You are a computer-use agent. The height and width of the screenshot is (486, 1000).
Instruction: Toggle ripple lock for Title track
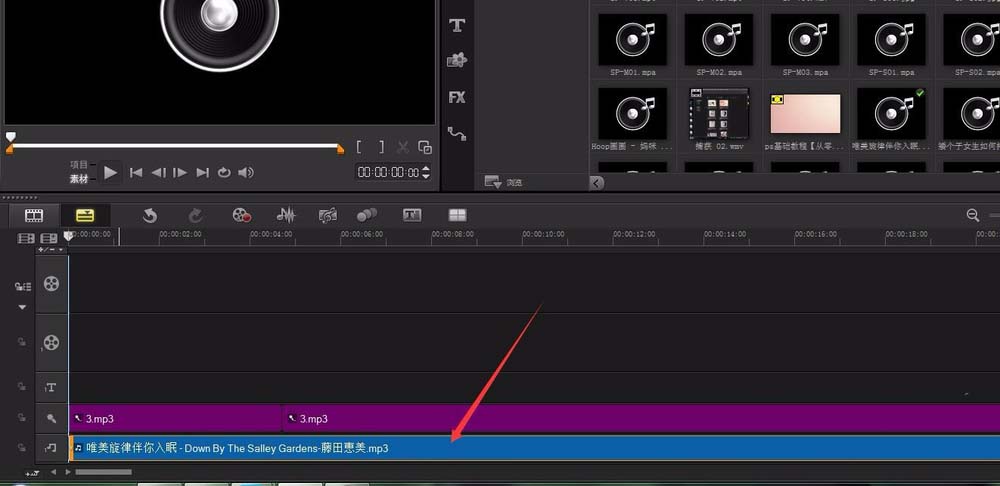click(22, 387)
